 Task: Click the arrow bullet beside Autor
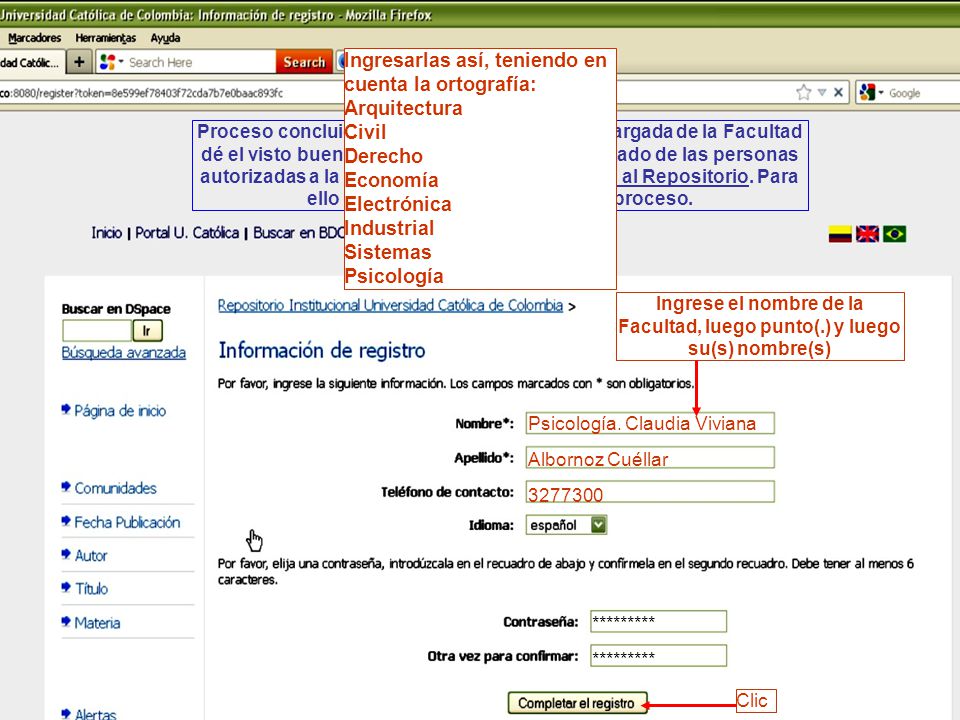click(x=66, y=554)
